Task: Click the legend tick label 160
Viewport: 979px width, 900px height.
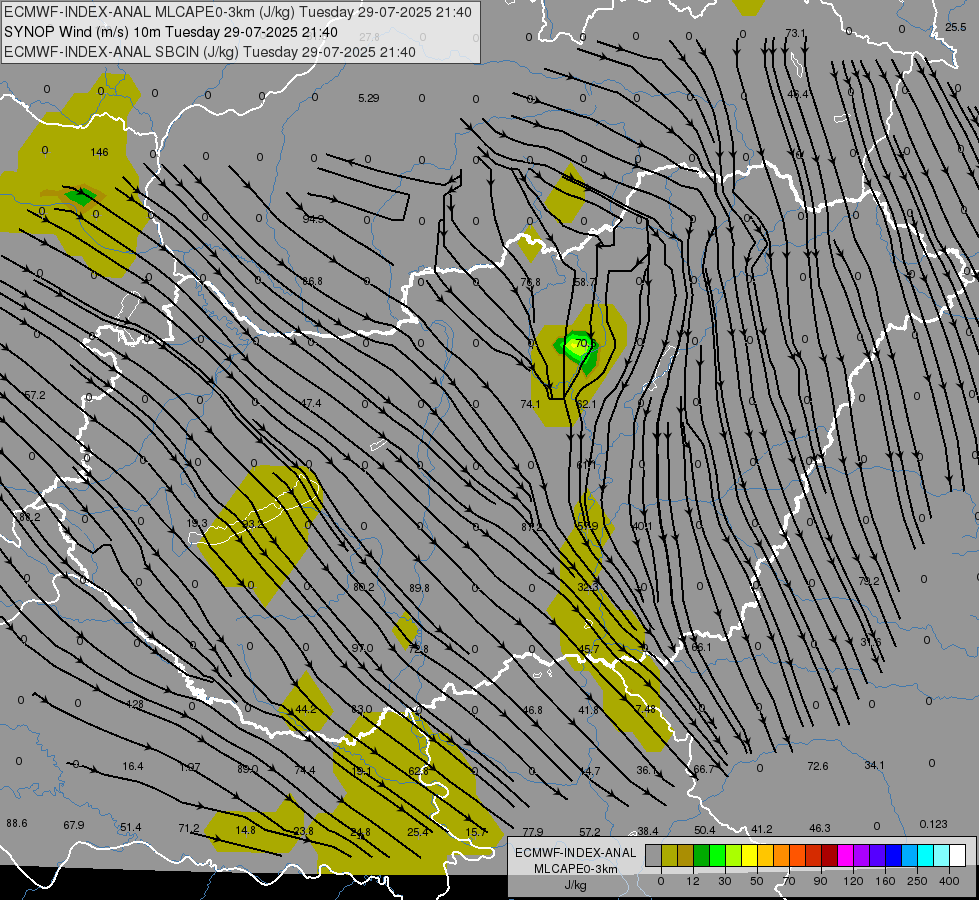Action: pyautogui.click(x=885, y=881)
